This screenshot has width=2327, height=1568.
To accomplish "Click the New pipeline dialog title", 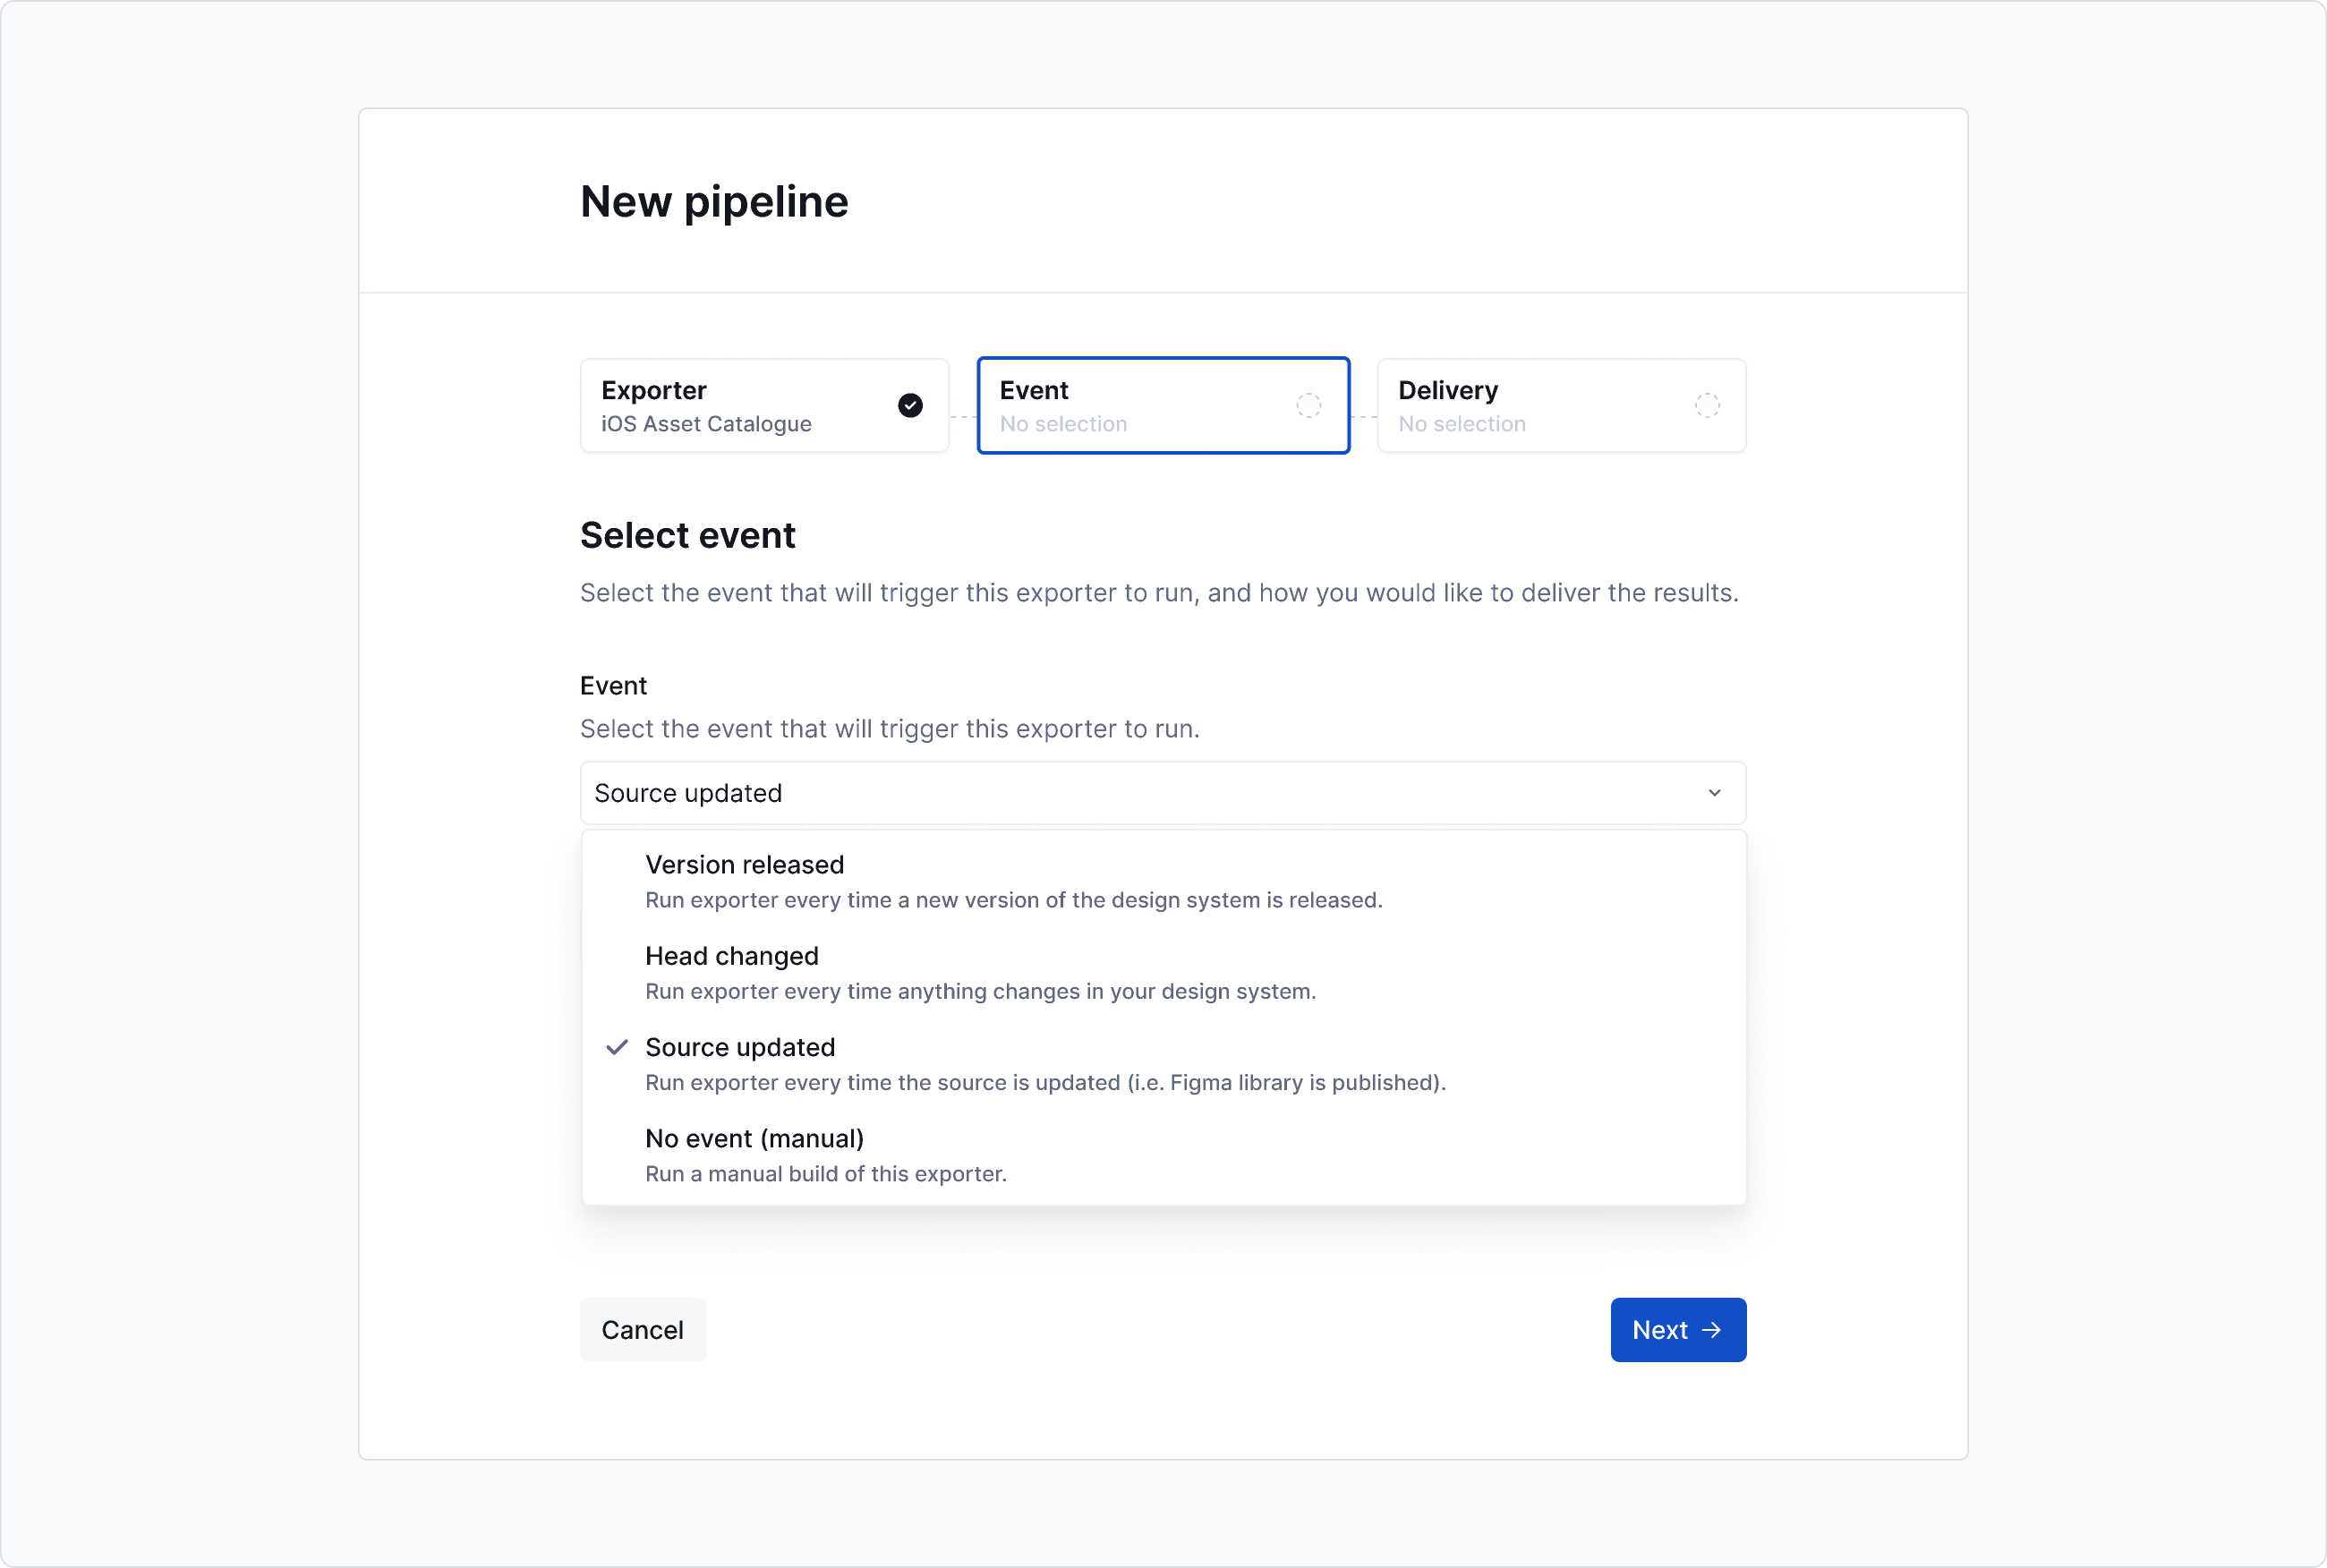I will coord(714,201).
